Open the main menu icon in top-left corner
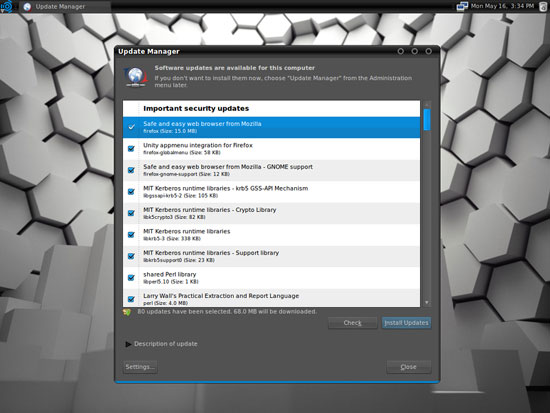 (7, 6)
